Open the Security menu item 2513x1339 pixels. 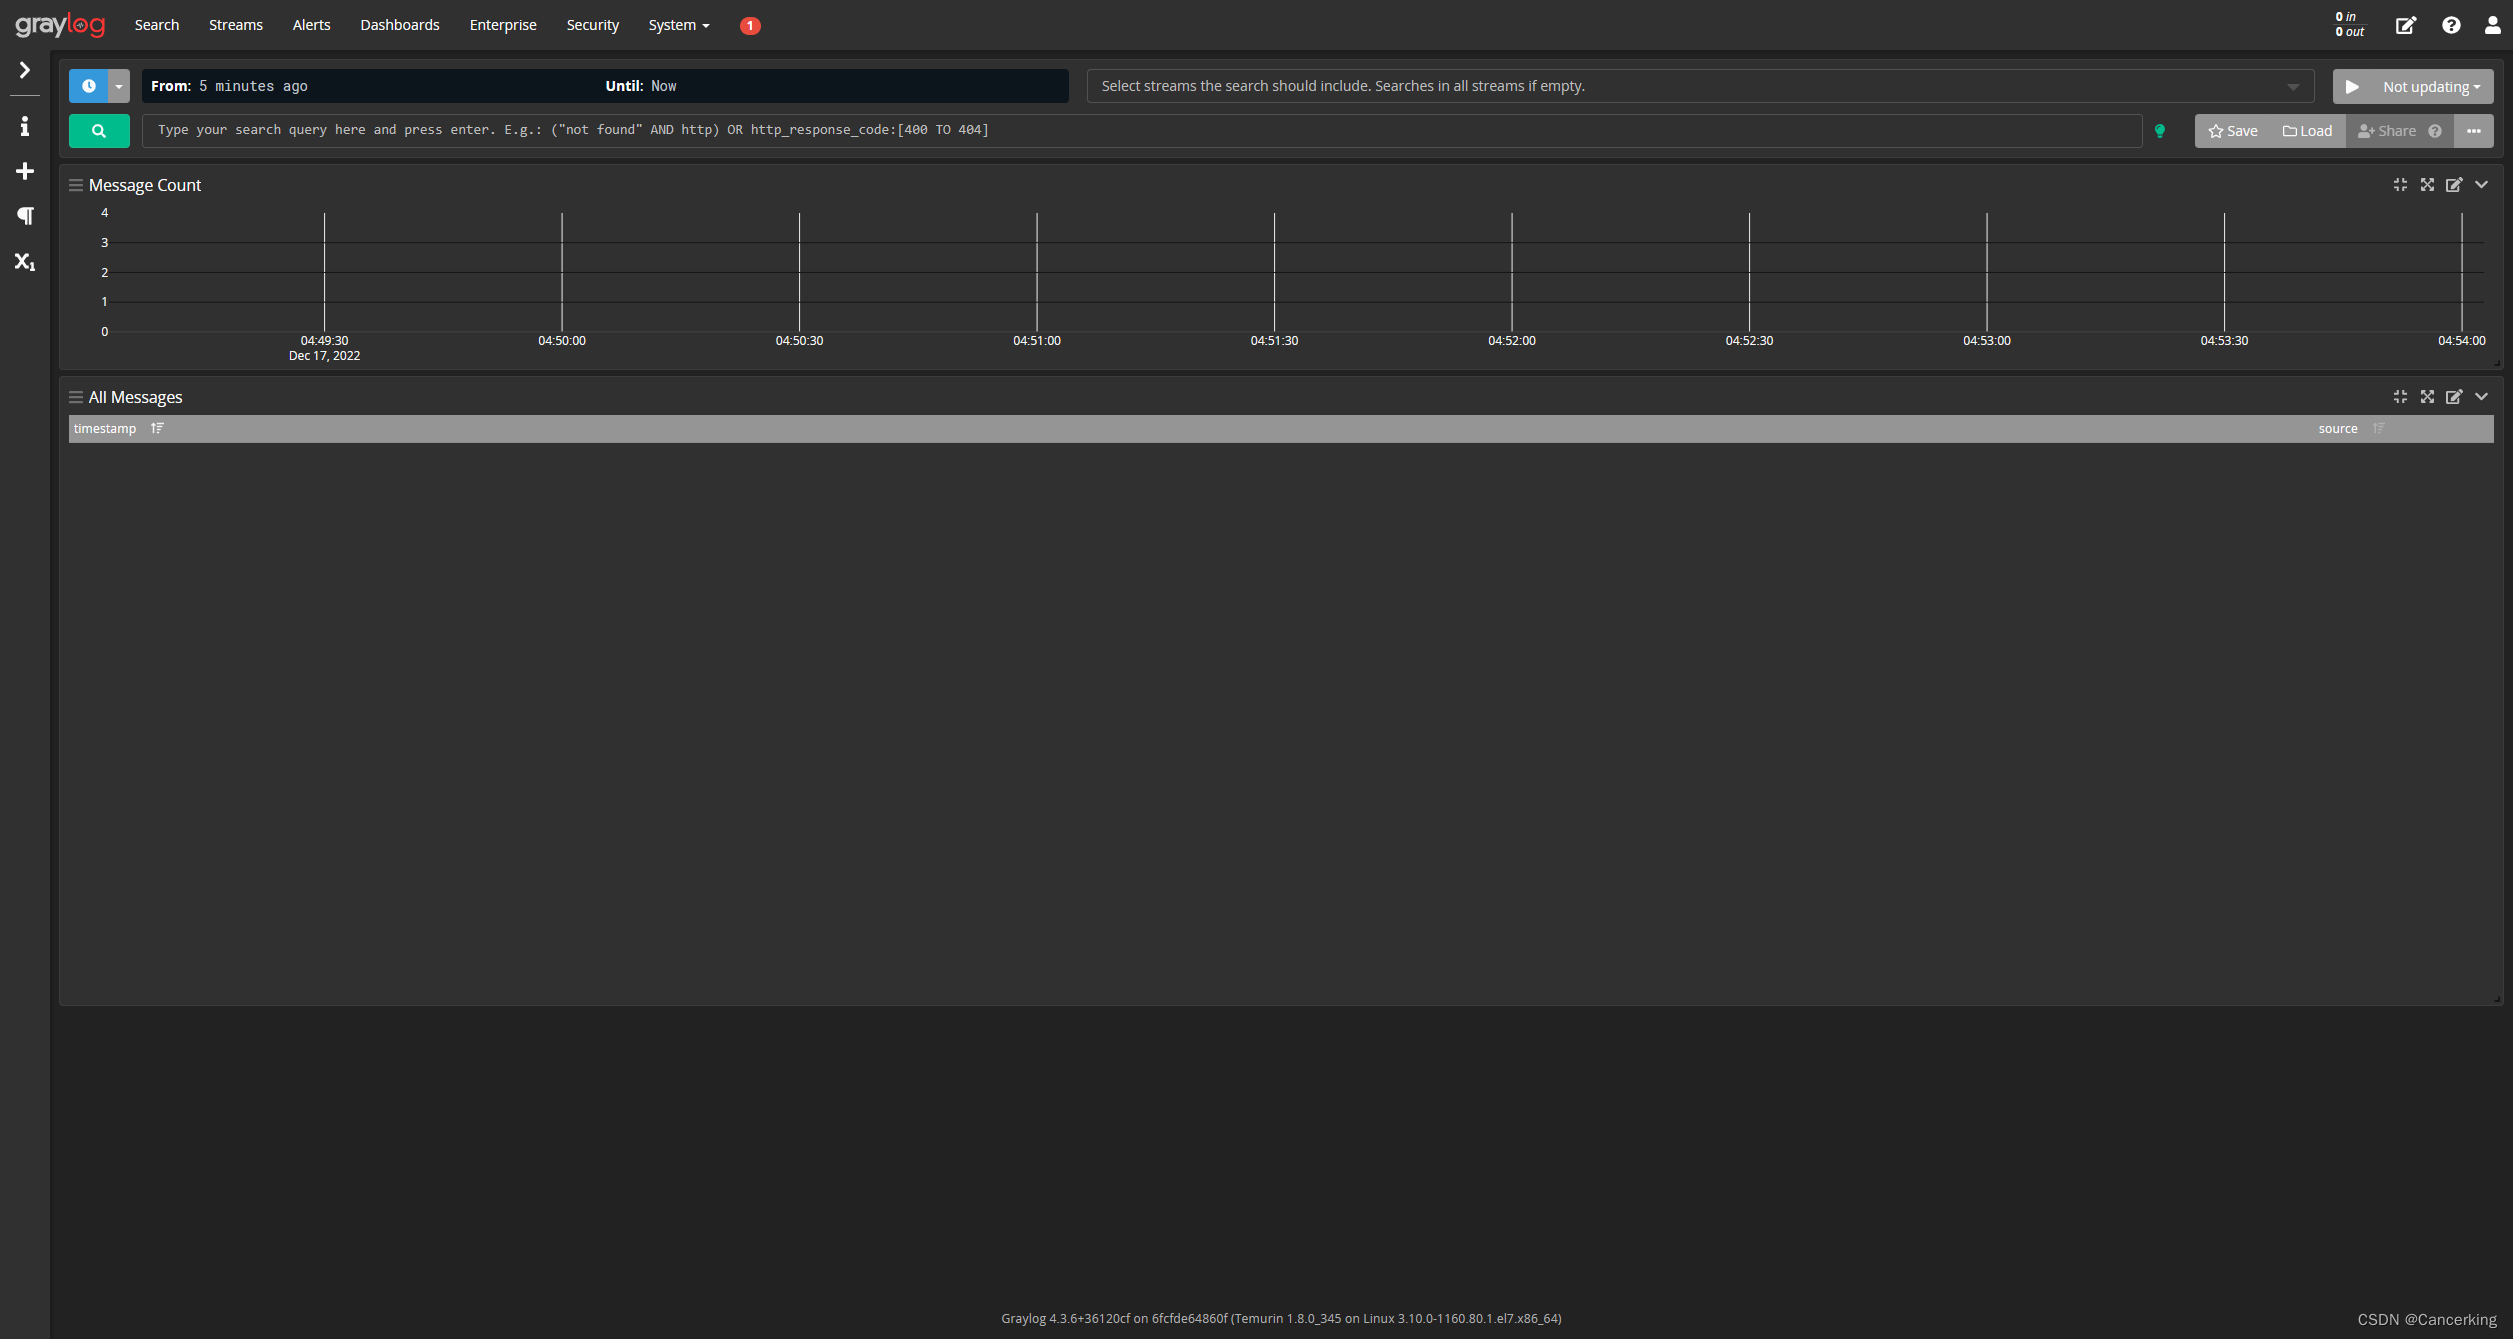coord(593,25)
